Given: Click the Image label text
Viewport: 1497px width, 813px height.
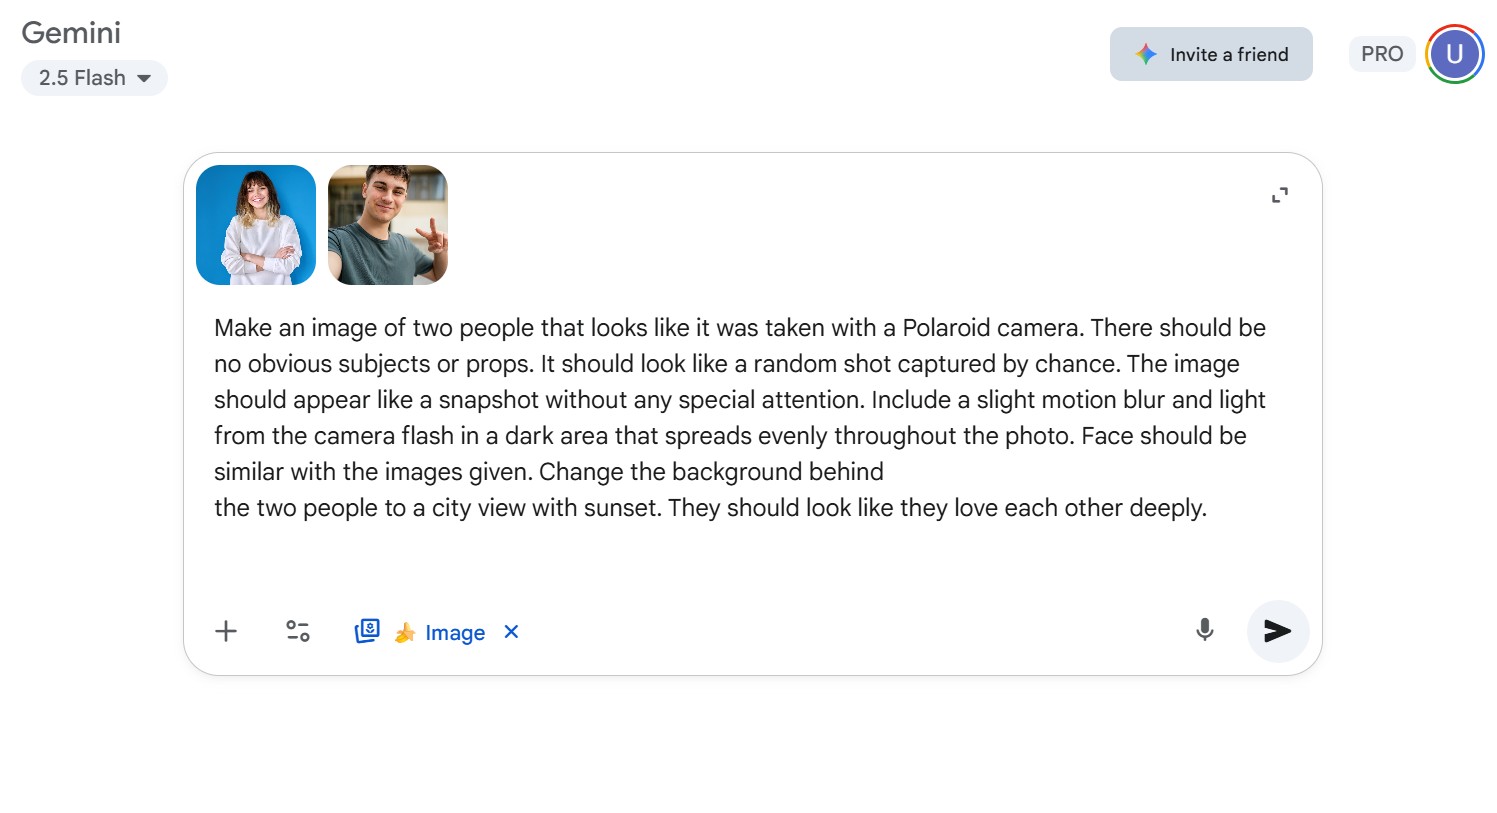Looking at the screenshot, I should [x=455, y=632].
